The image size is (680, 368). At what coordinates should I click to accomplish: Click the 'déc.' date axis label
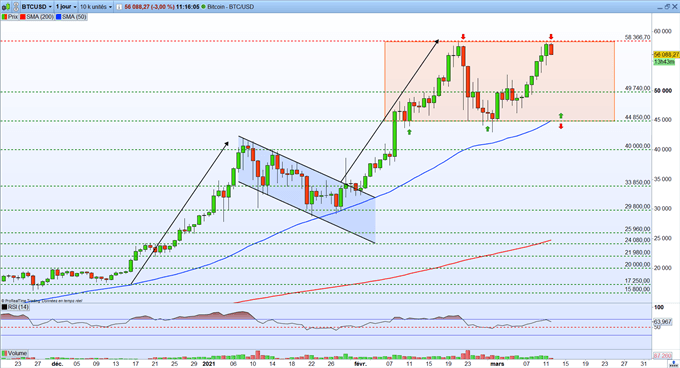57,364
